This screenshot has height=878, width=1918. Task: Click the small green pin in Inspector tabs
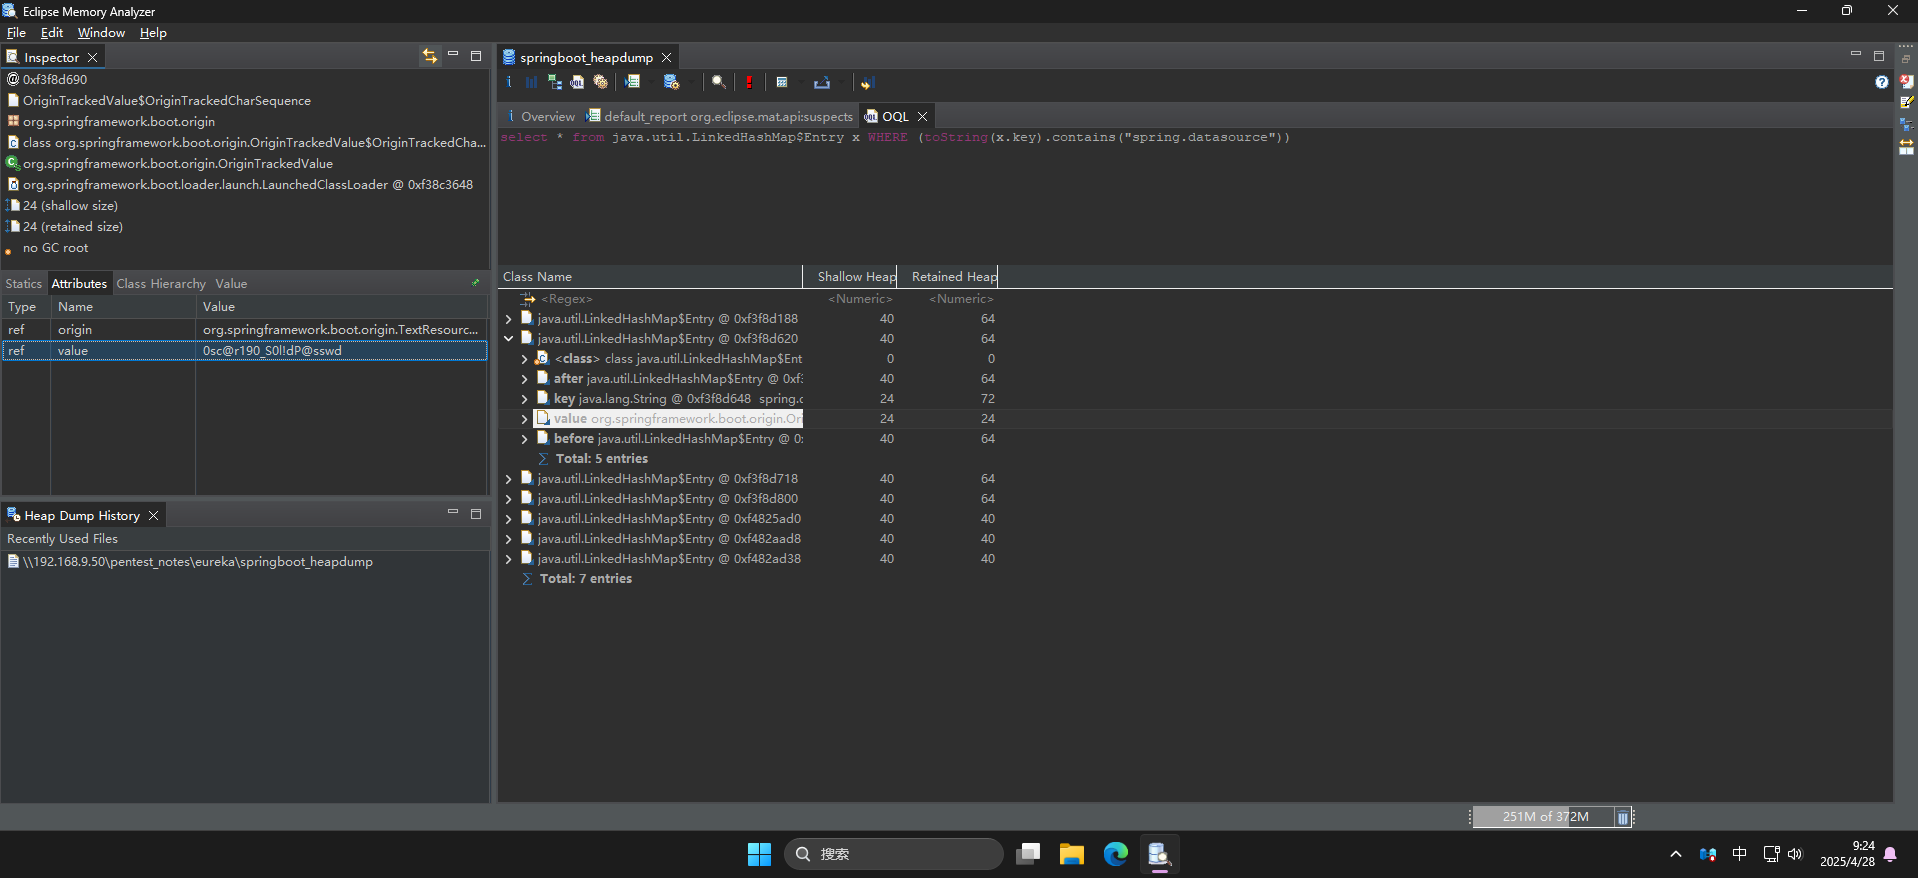[476, 283]
